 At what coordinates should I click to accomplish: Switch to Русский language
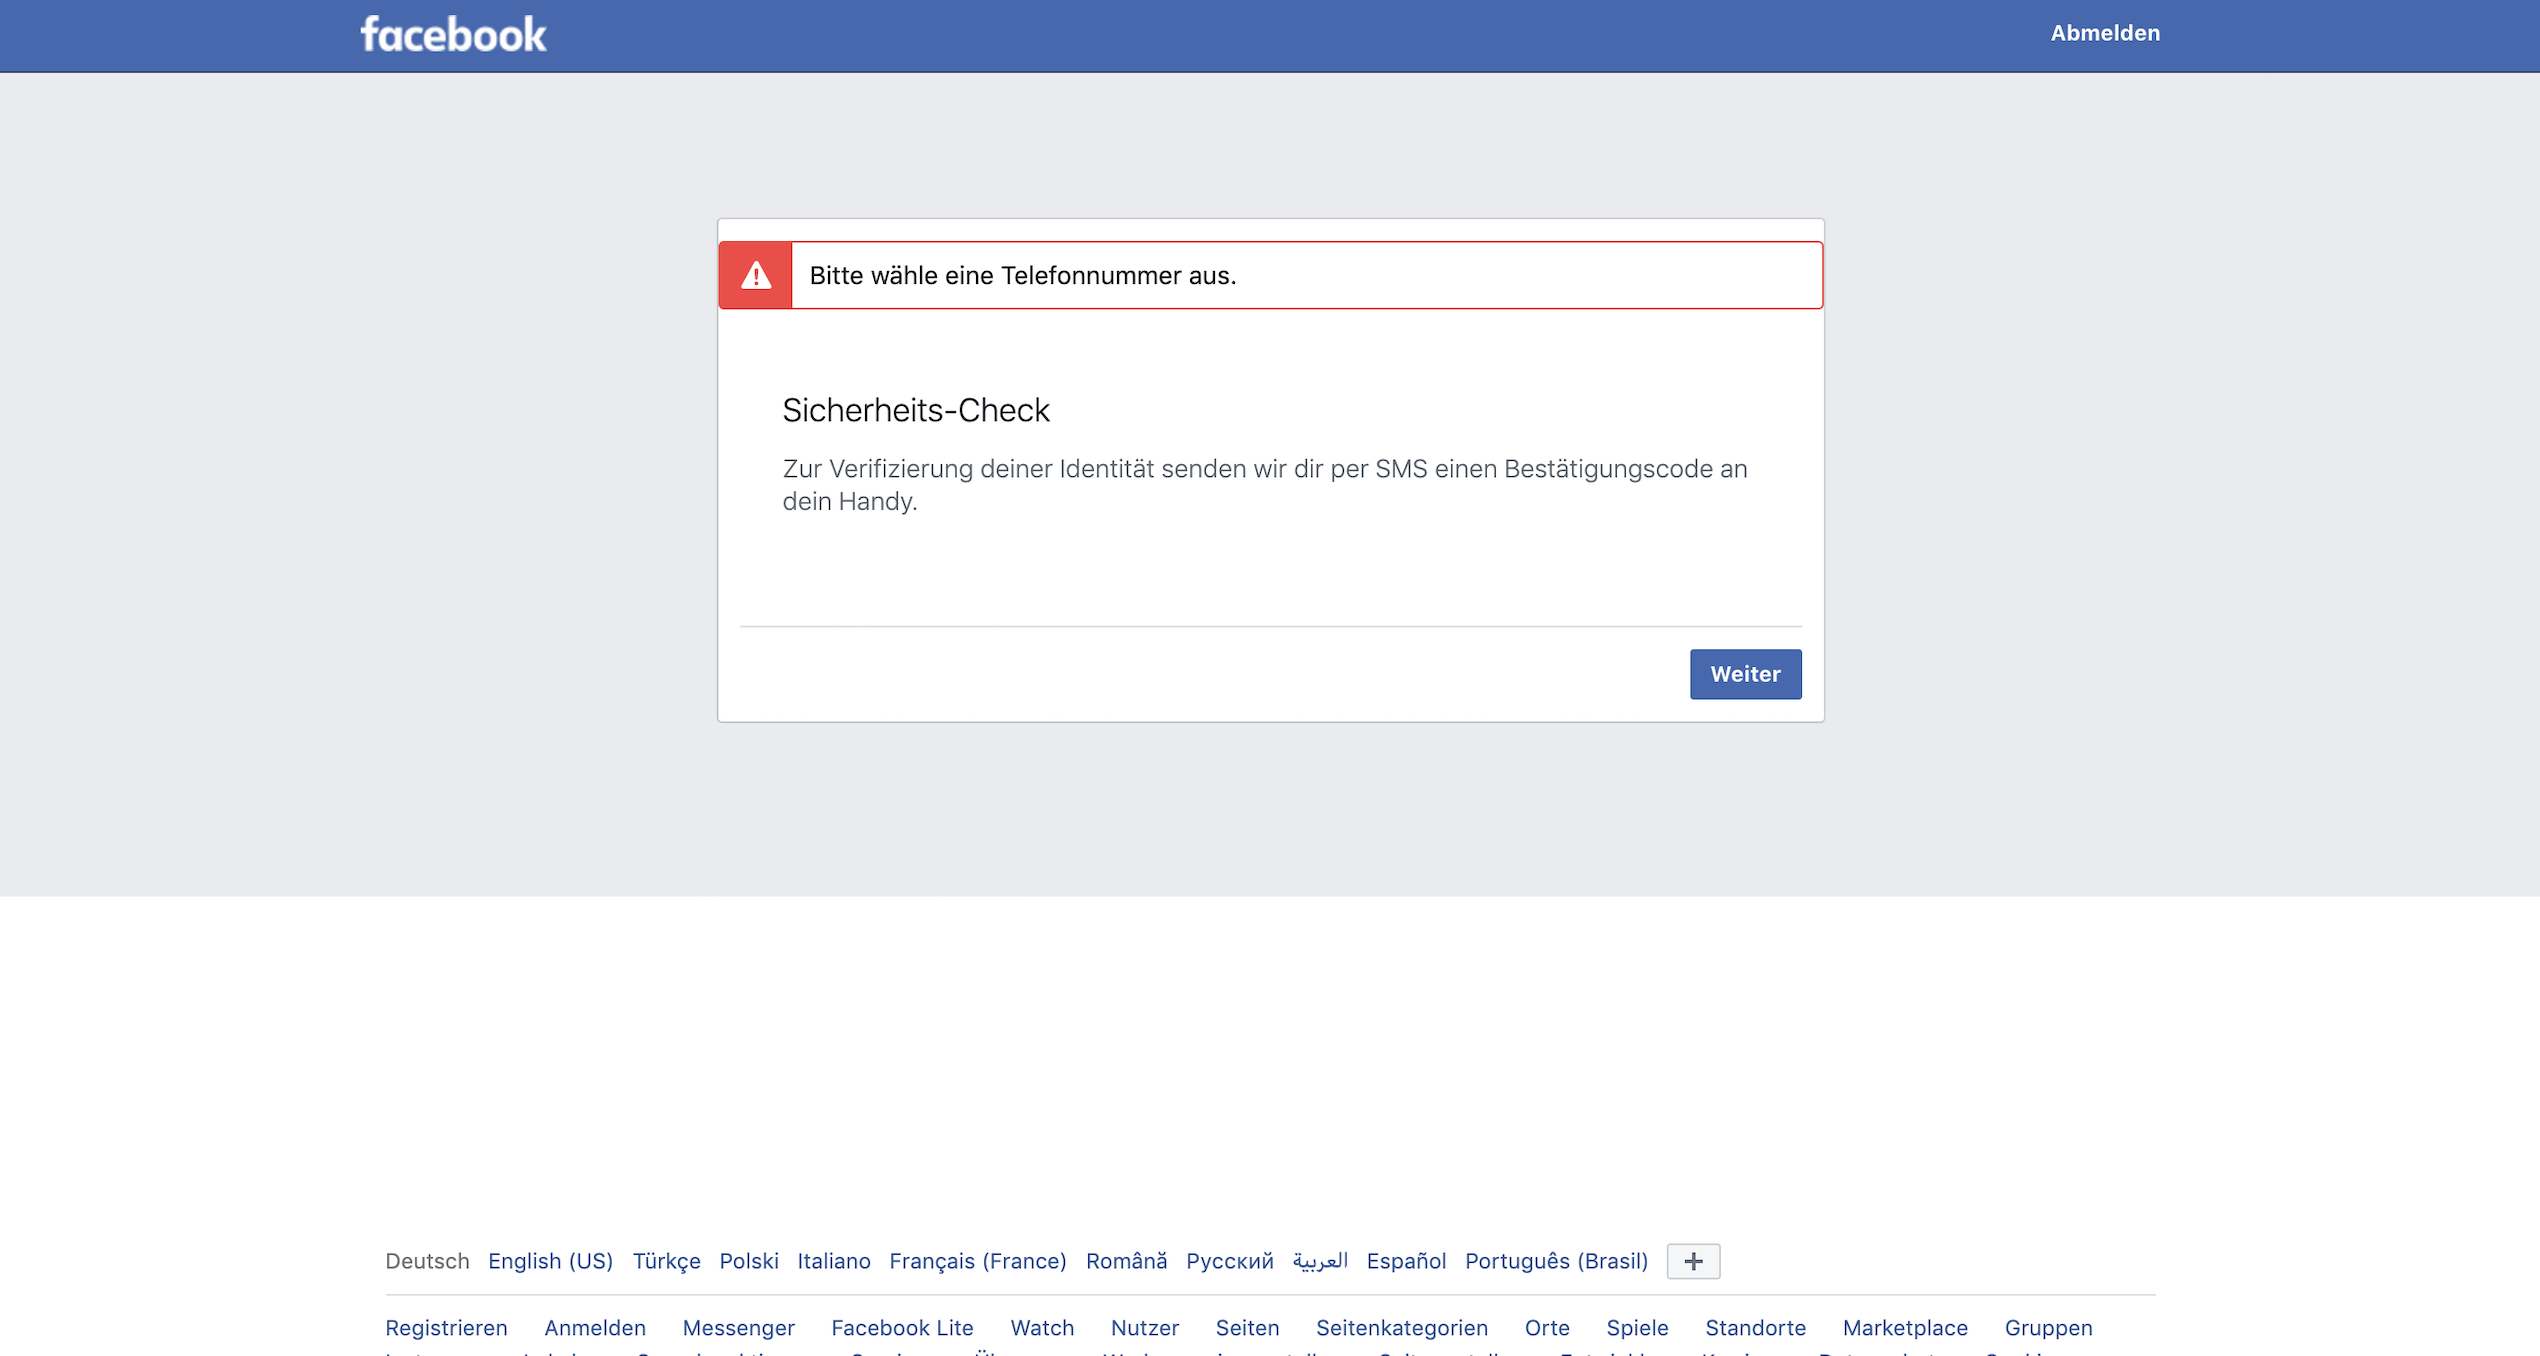tap(1229, 1261)
